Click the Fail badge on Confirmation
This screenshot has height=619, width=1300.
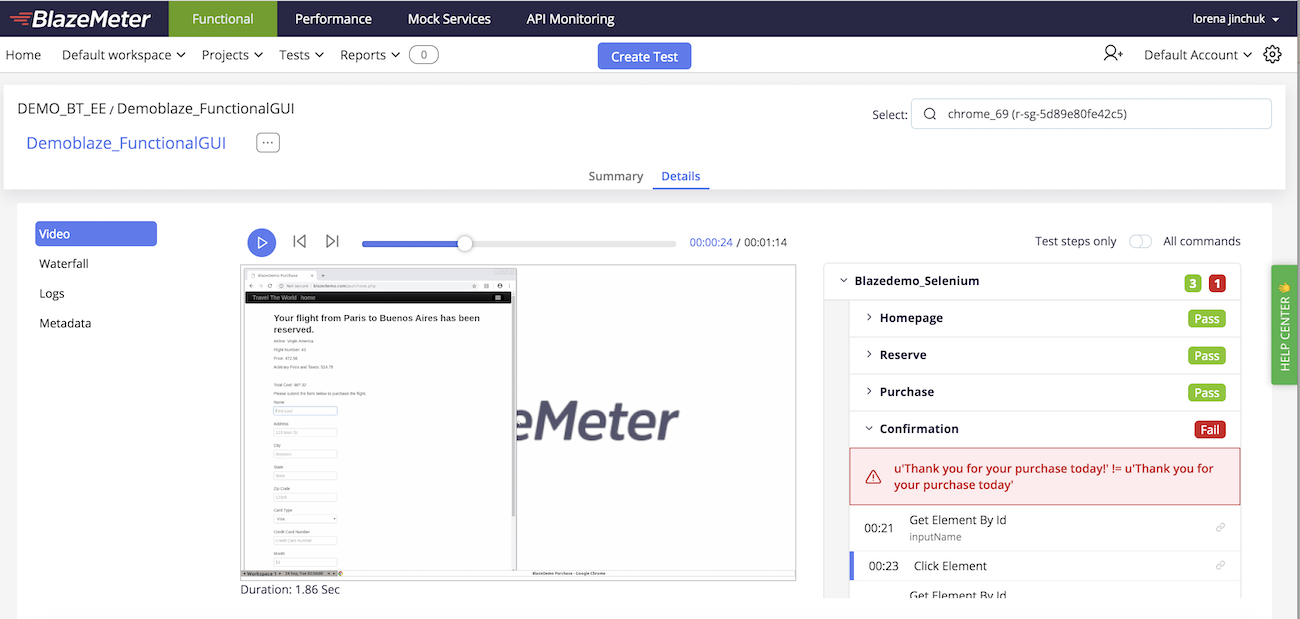[1210, 430]
